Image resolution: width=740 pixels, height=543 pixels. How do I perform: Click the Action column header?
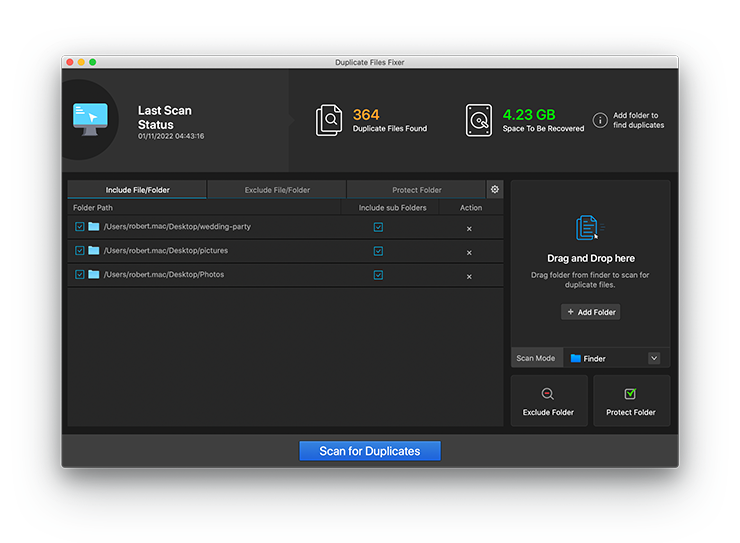pyautogui.click(x=471, y=208)
